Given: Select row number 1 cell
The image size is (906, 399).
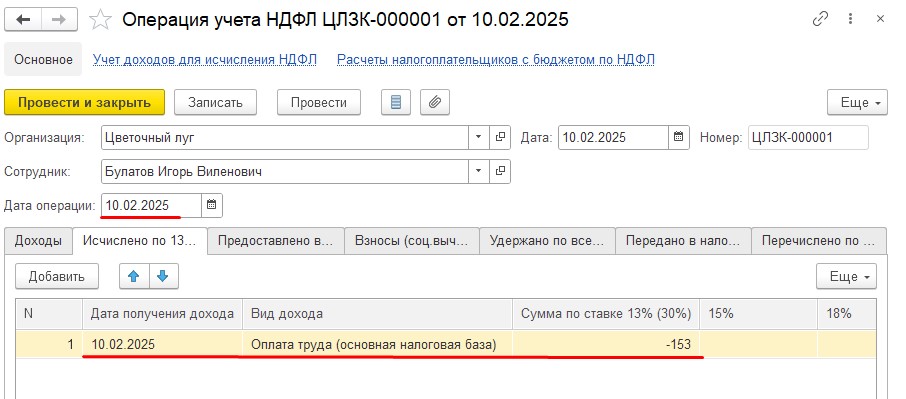Looking at the screenshot, I should pos(49,345).
